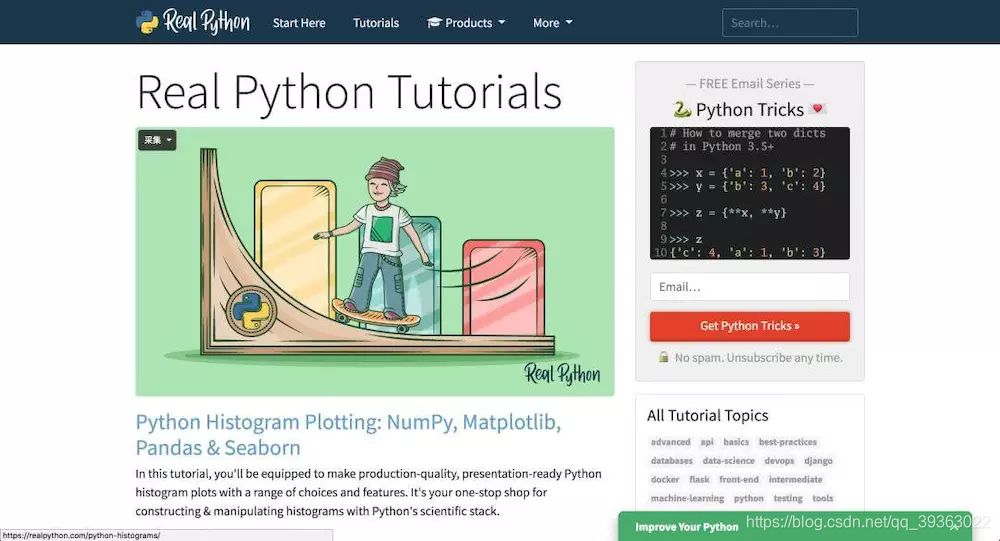Select the intermediate topic tag
Viewport: 1000px width, 541px height.
(795, 479)
